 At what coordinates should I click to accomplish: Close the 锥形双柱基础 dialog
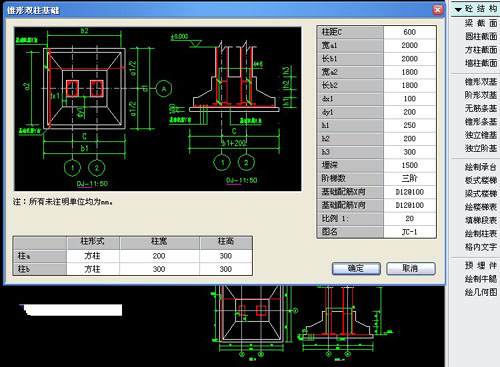[x=438, y=10]
